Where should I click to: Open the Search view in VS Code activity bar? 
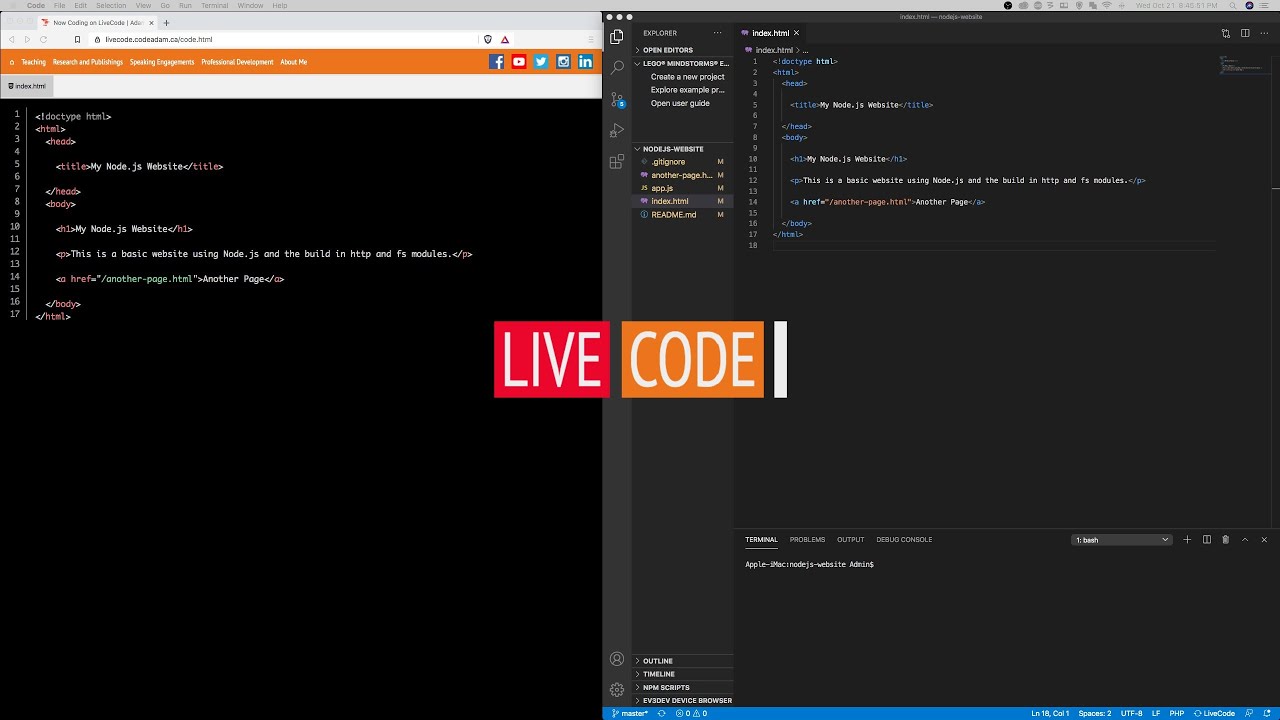[617, 68]
